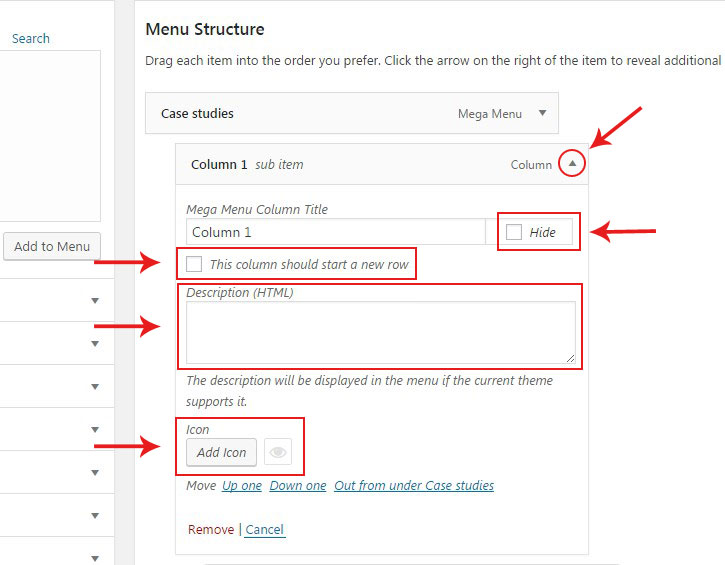Cancel editing the Column 1 item
This screenshot has height=565, width=725.
265,529
